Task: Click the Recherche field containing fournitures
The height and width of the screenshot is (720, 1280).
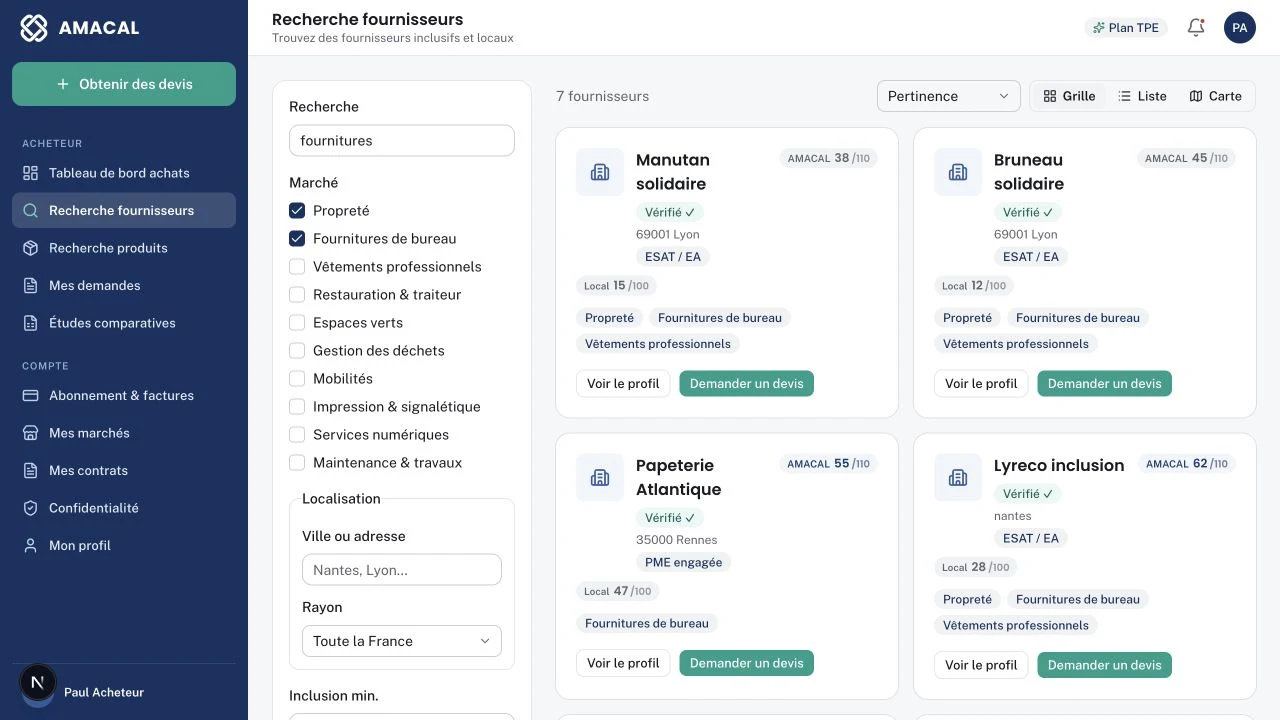Action: [402, 141]
